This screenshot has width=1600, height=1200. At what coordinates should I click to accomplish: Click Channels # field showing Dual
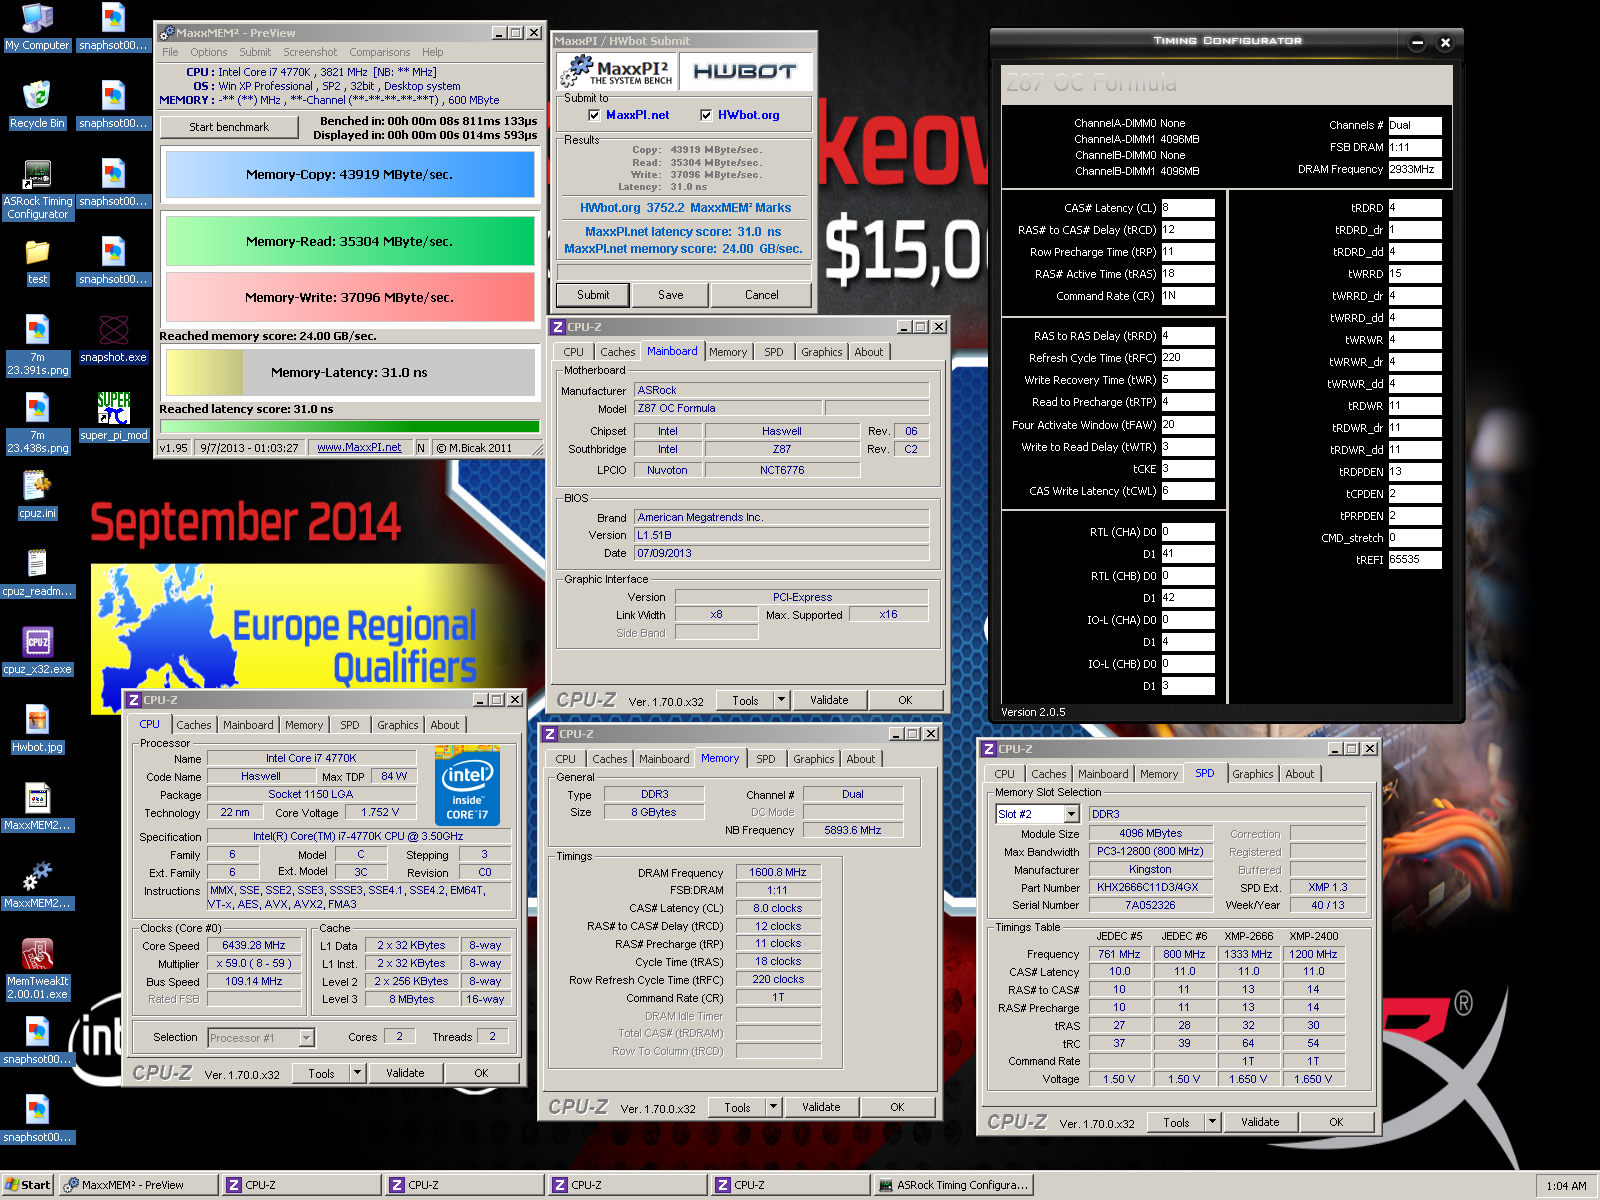point(1414,125)
